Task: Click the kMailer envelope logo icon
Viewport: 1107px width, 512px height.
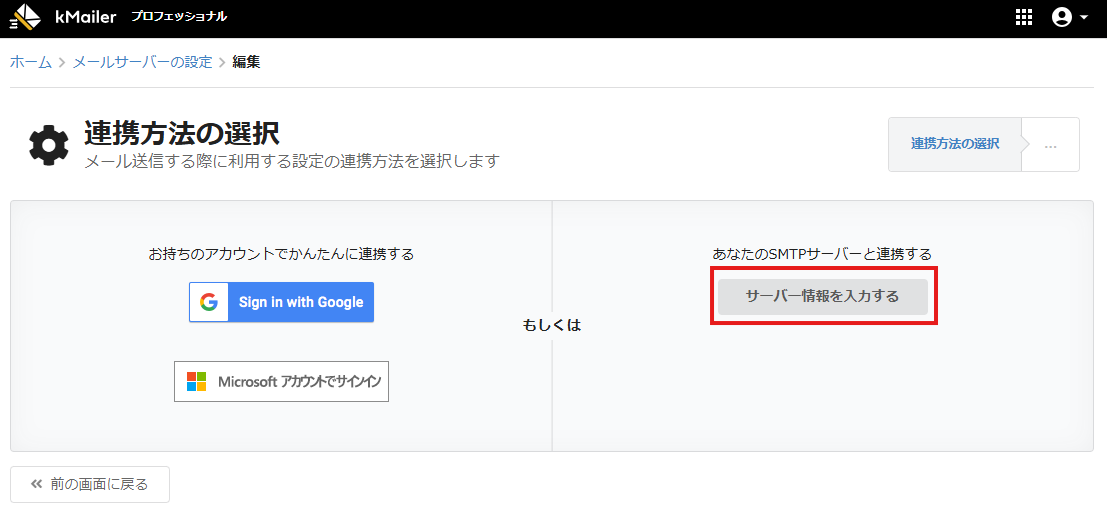Action: (x=26, y=17)
